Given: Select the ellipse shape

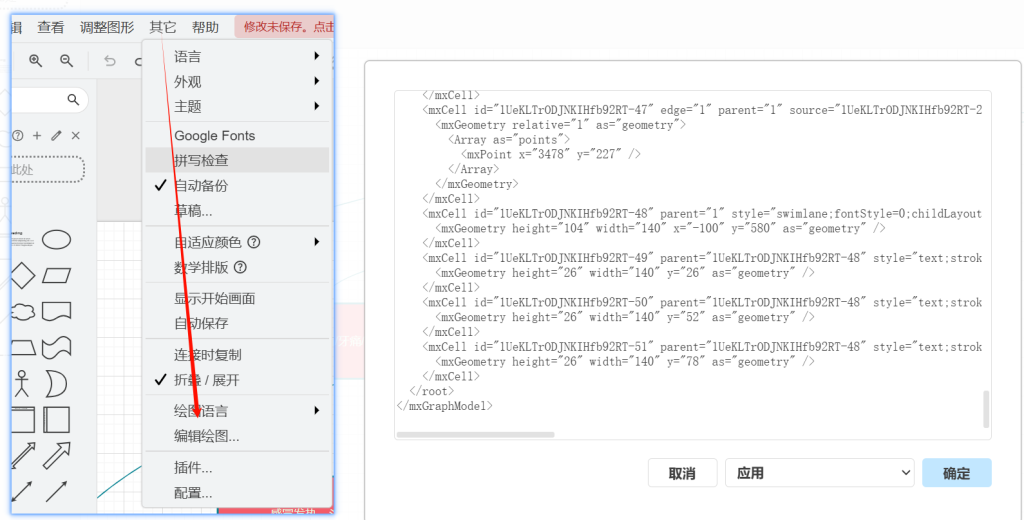Looking at the screenshot, I should tap(56, 239).
